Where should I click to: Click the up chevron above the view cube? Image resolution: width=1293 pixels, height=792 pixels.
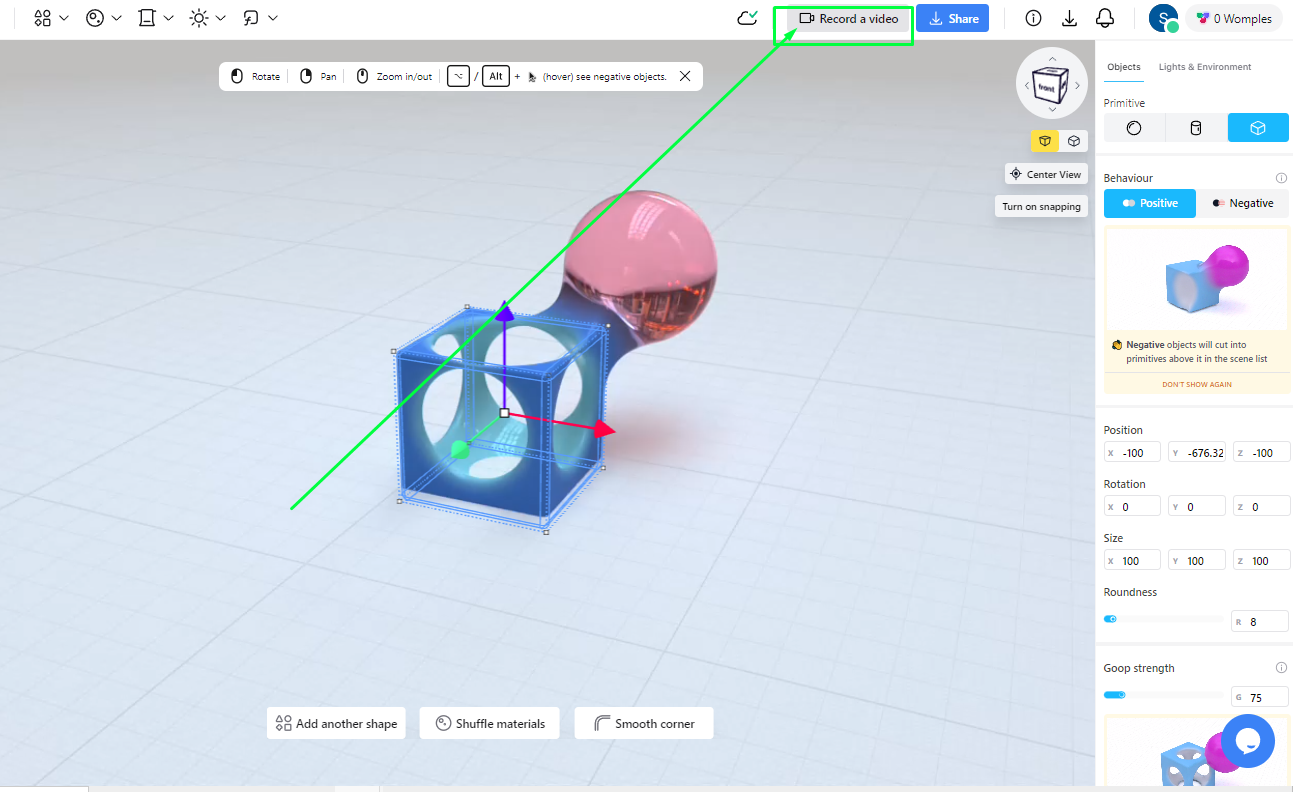pos(1052,59)
